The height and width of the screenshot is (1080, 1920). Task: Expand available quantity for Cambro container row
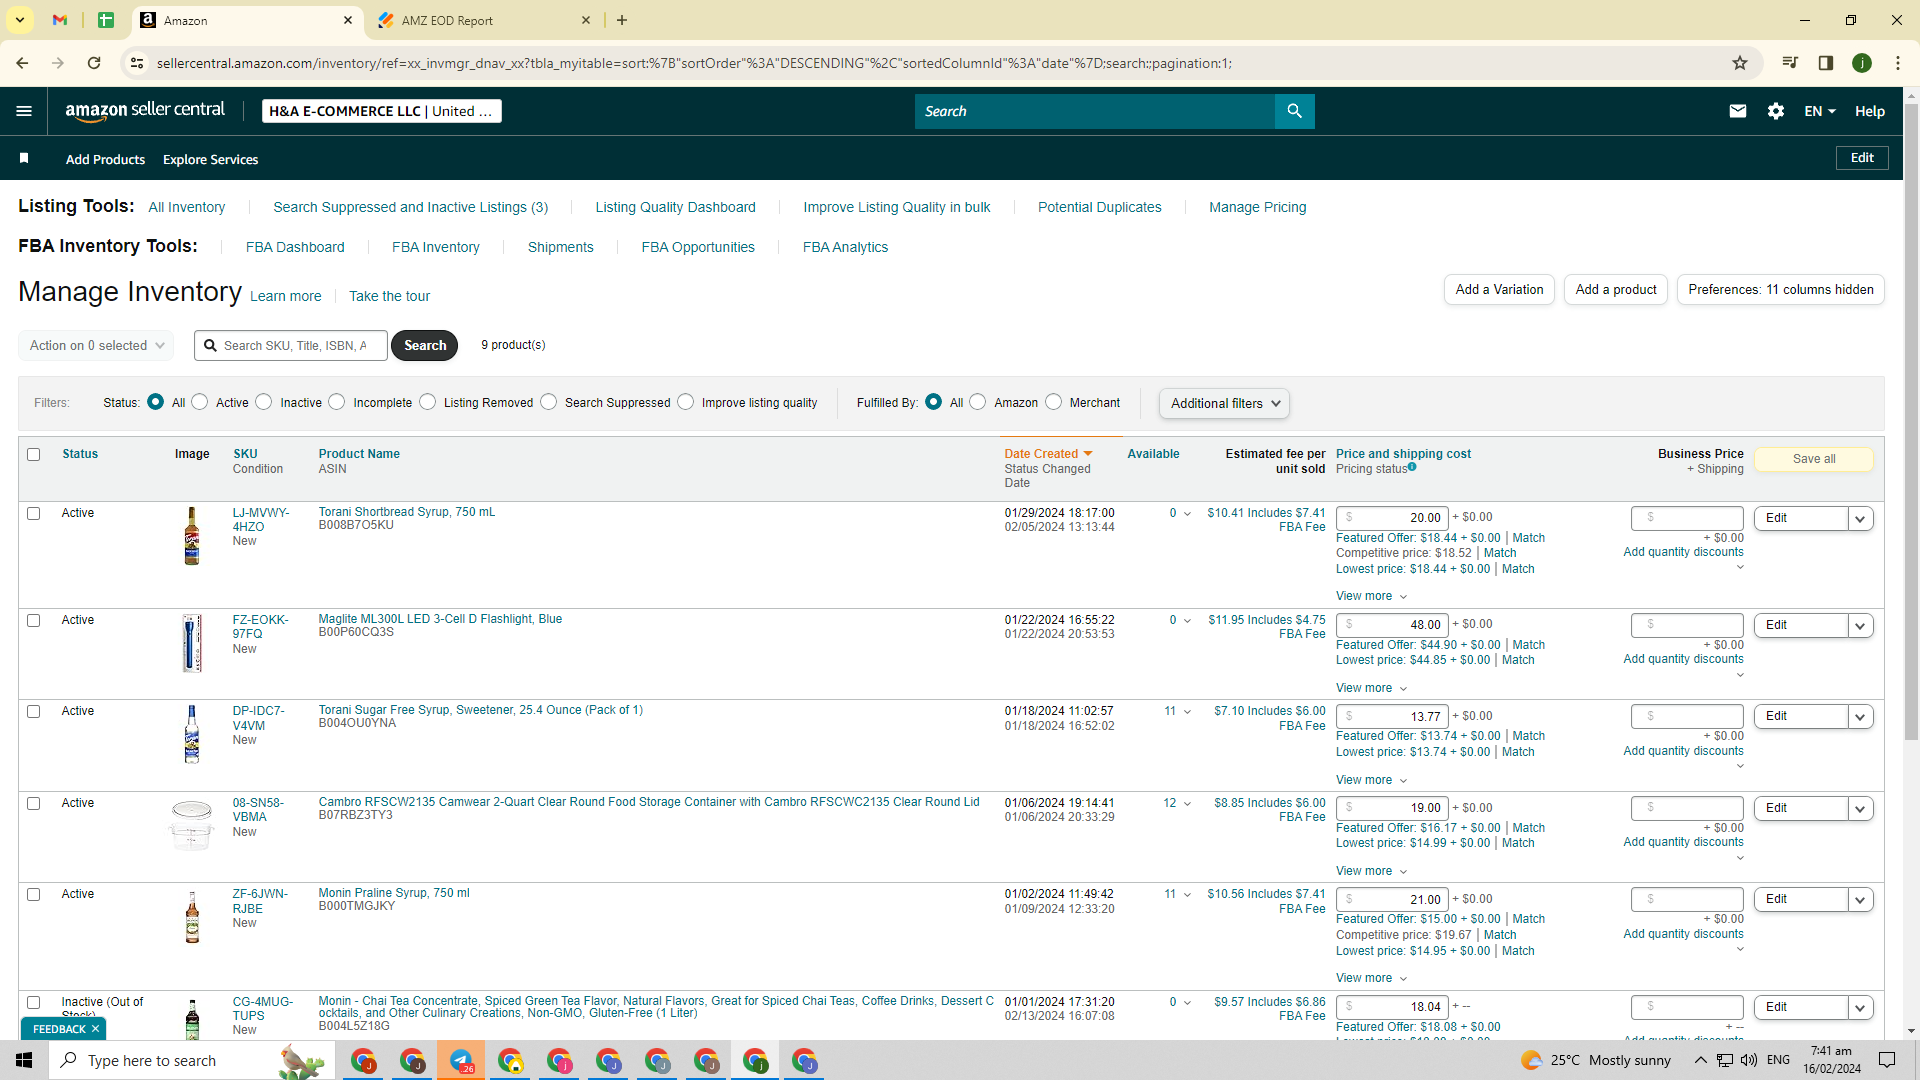1187,803
